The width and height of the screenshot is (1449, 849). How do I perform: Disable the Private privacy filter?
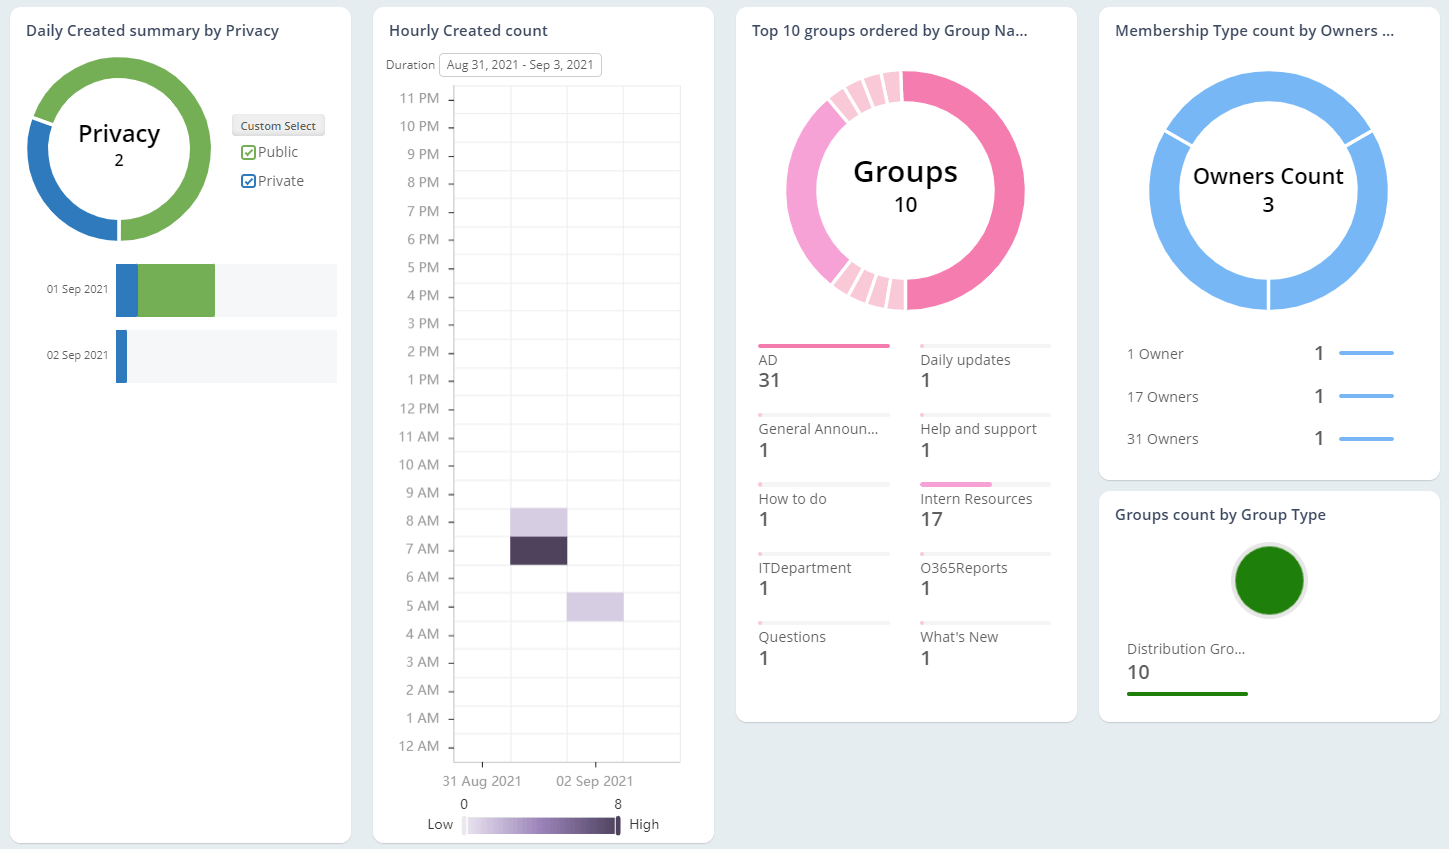[x=249, y=180]
